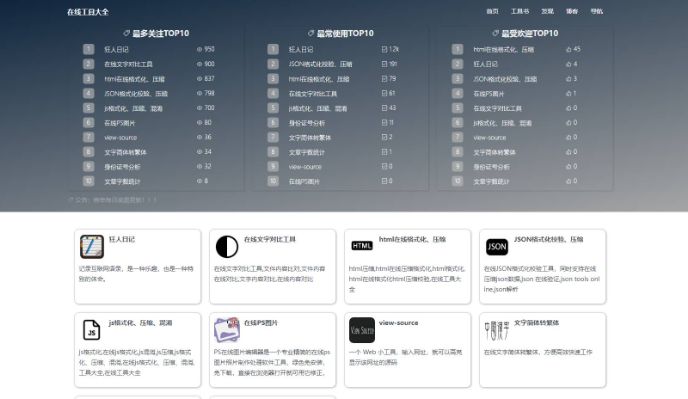Open 导航 in the top navigation
This screenshot has width=688, height=399.
(597, 11)
